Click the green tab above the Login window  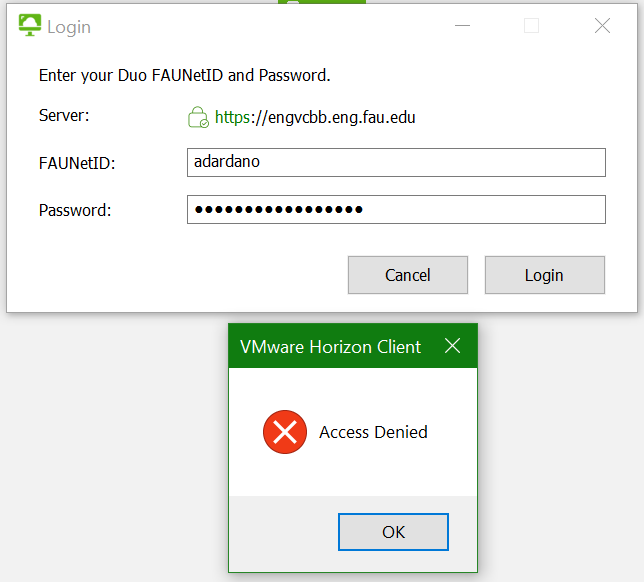[x=322, y=2]
